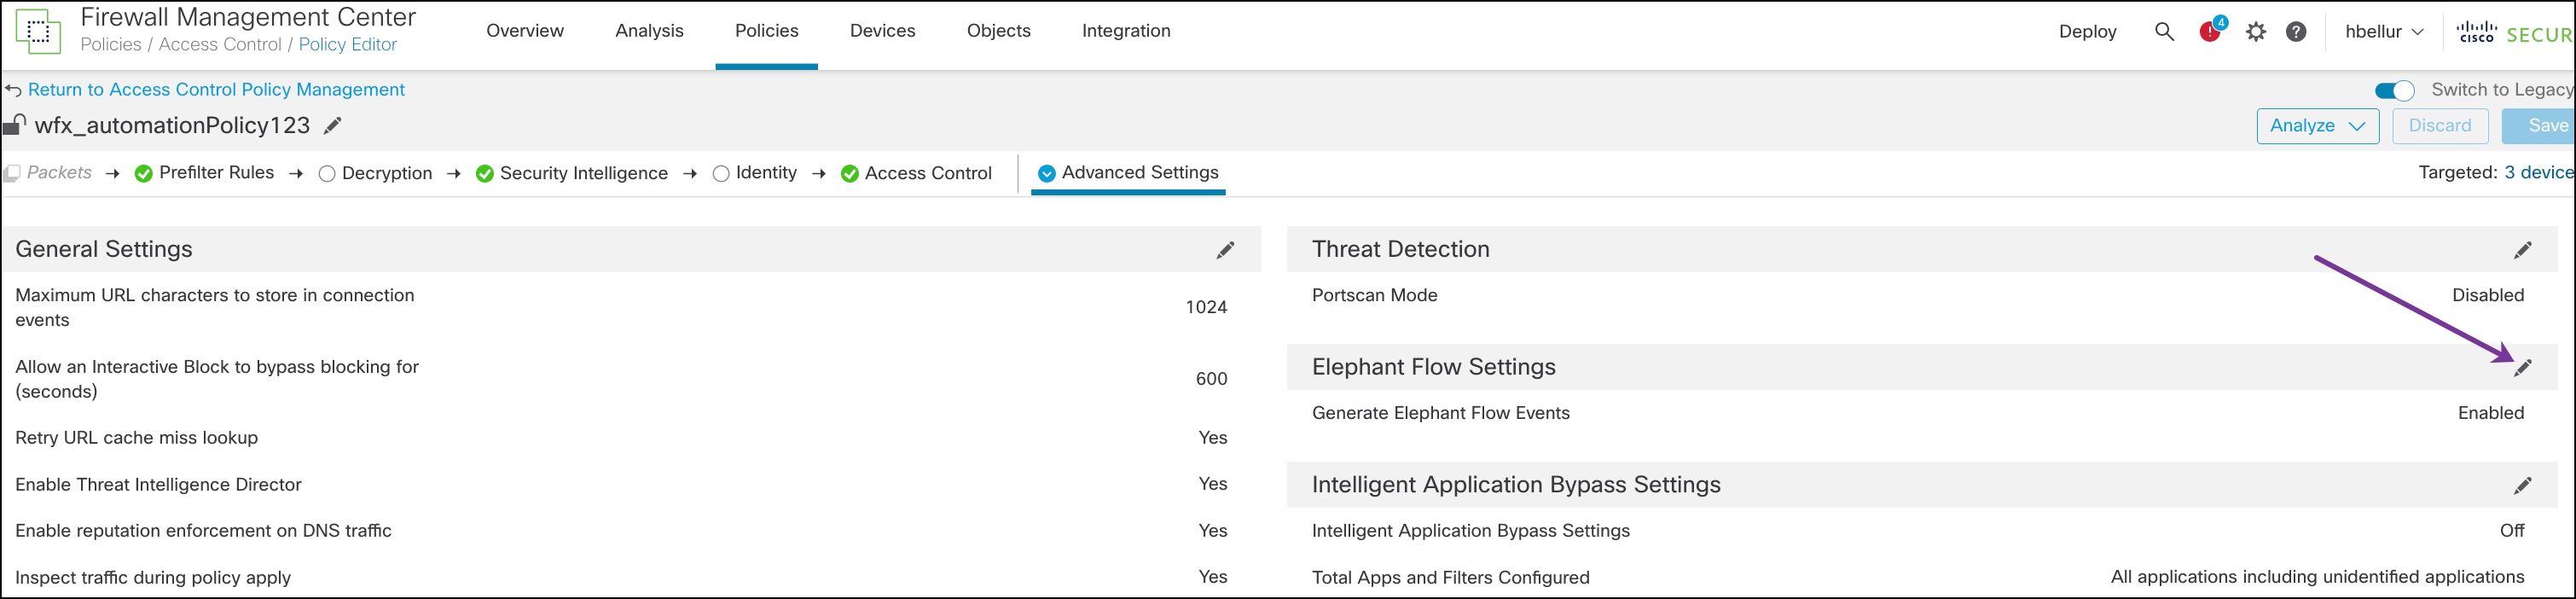Open the hbellur user menu
The height and width of the screenshot is (599, 2576).
(x=2384, y=32)
